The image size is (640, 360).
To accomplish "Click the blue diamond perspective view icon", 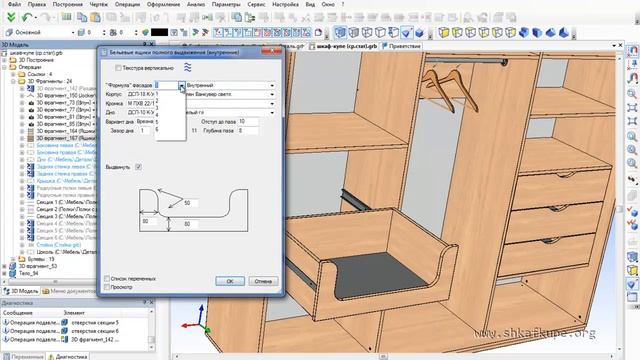I will [x=407, y=32].
